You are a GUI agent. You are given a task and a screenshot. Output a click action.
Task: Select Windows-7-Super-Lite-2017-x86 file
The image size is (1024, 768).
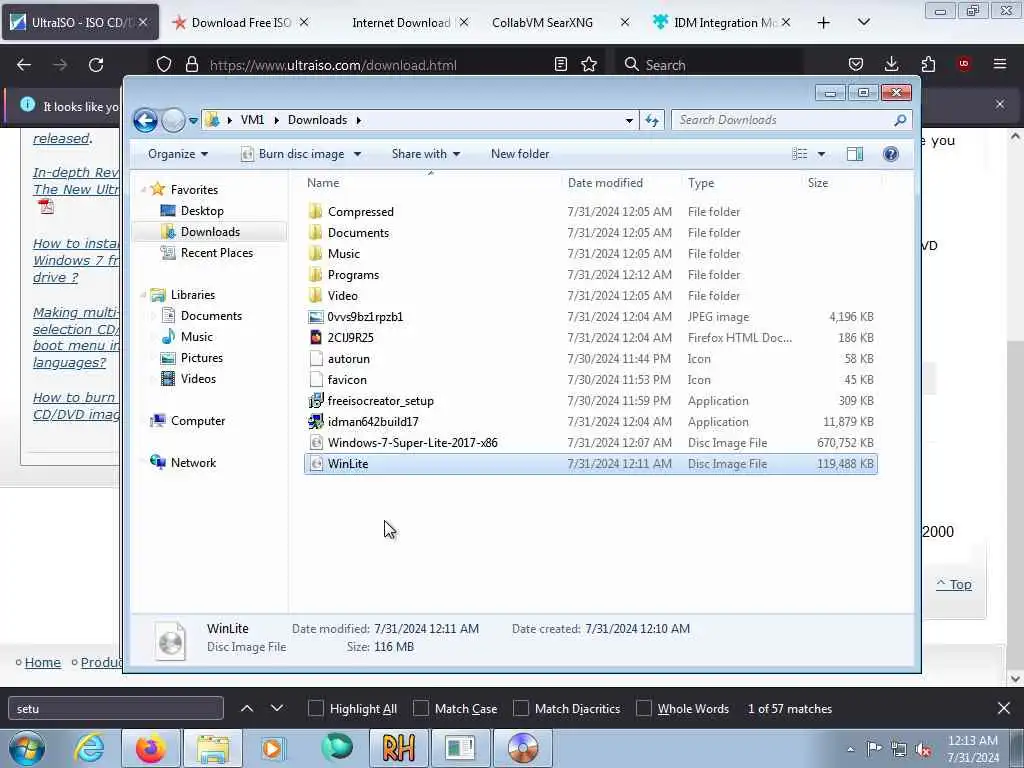point(590,443)
